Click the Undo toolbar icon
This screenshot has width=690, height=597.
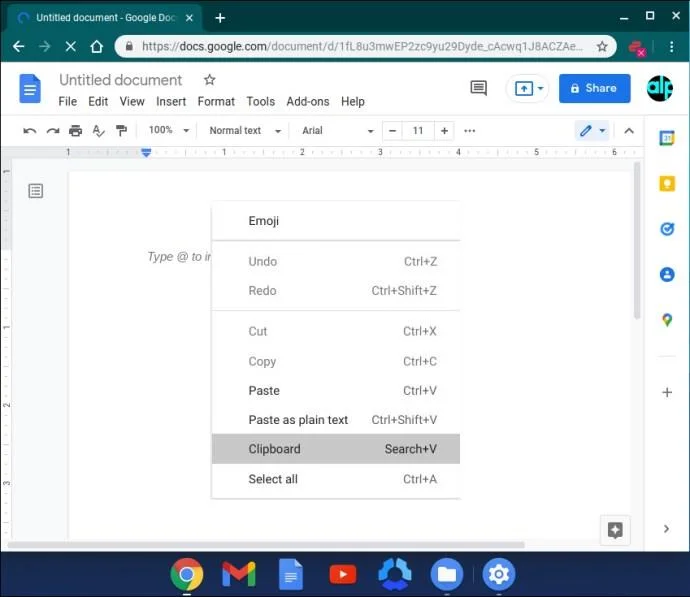coord(29,131)
